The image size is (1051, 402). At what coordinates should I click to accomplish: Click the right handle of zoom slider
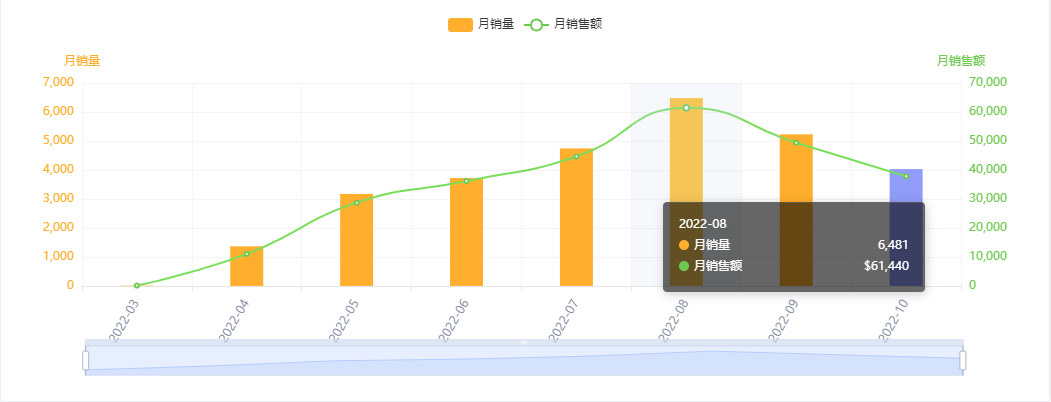coord(963,360)
